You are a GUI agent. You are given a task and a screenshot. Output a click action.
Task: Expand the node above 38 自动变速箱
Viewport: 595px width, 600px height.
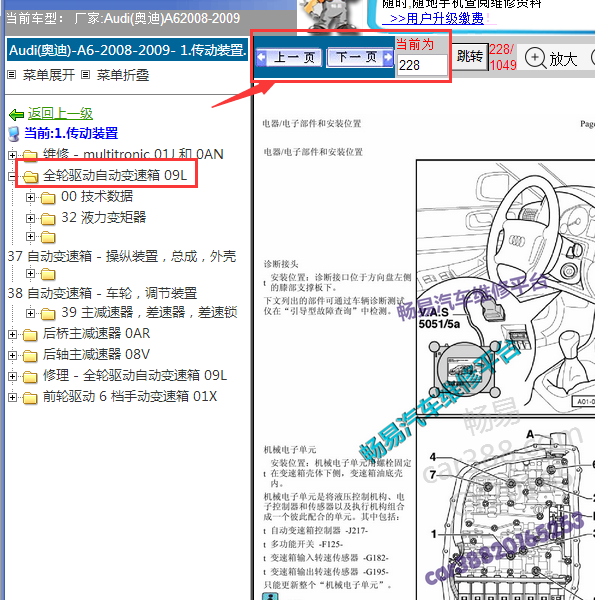30,273
